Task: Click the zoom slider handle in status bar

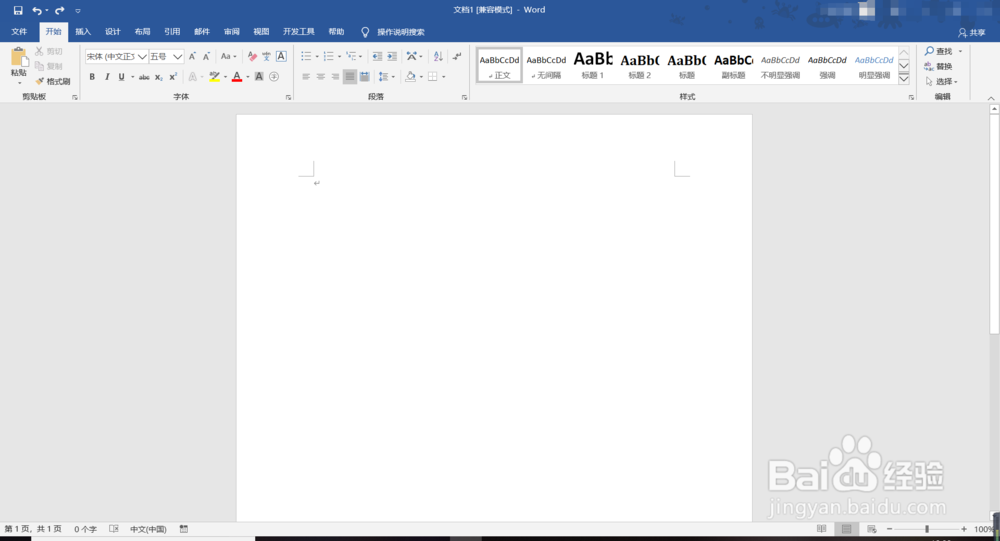Action: coord(927,529)
